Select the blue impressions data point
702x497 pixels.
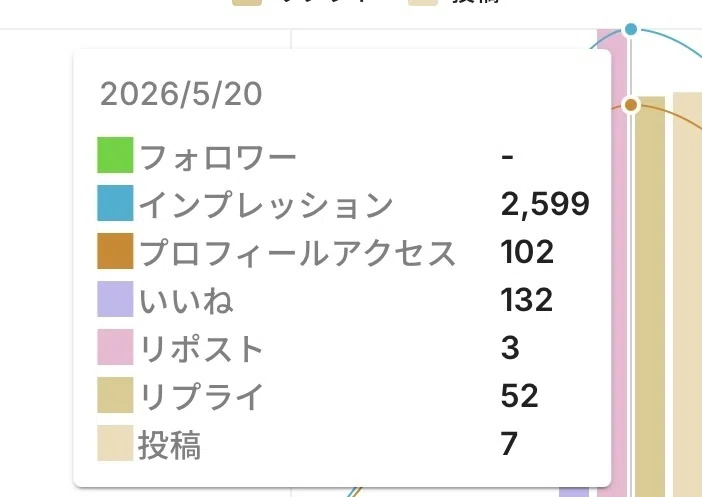click(x=631, y=30)
